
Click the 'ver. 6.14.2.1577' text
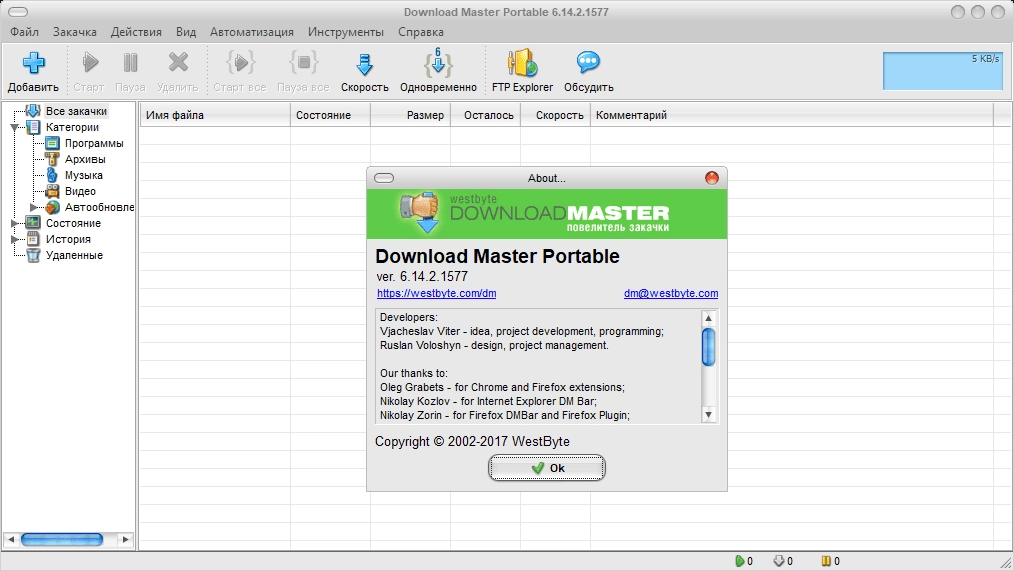coord(422,276)
